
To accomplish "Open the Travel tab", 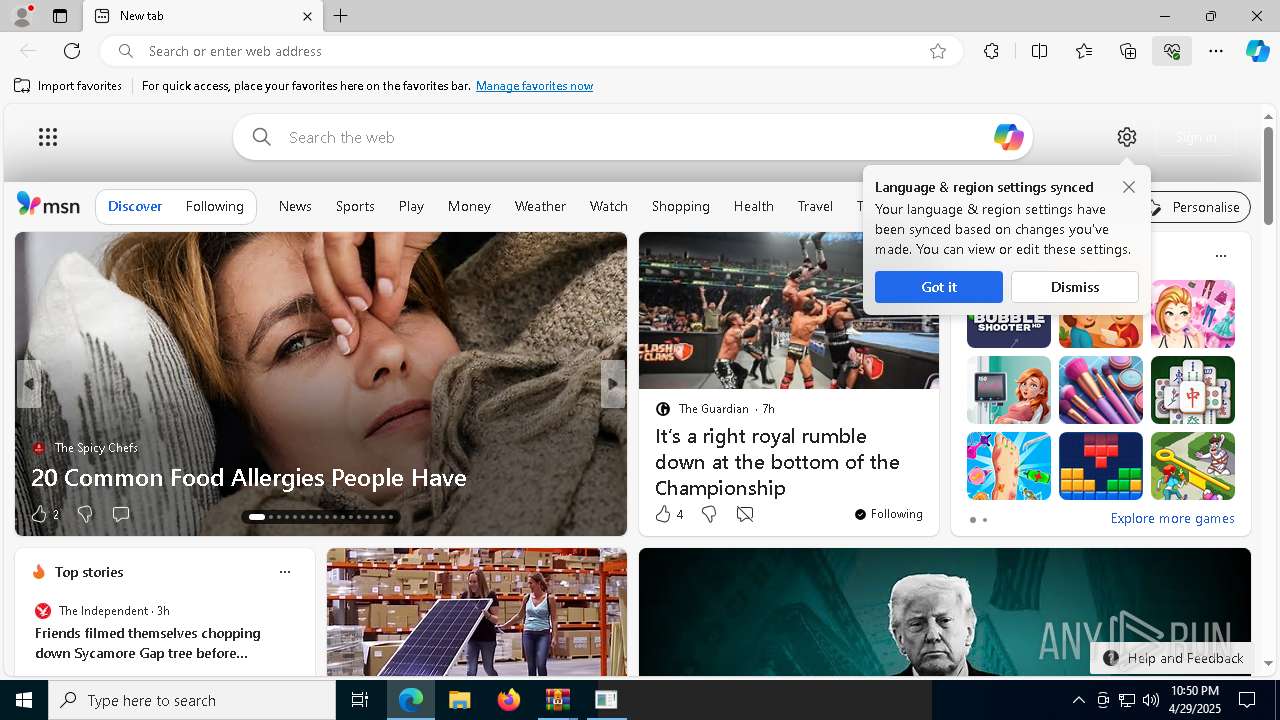I will click(x=815, y=206).
